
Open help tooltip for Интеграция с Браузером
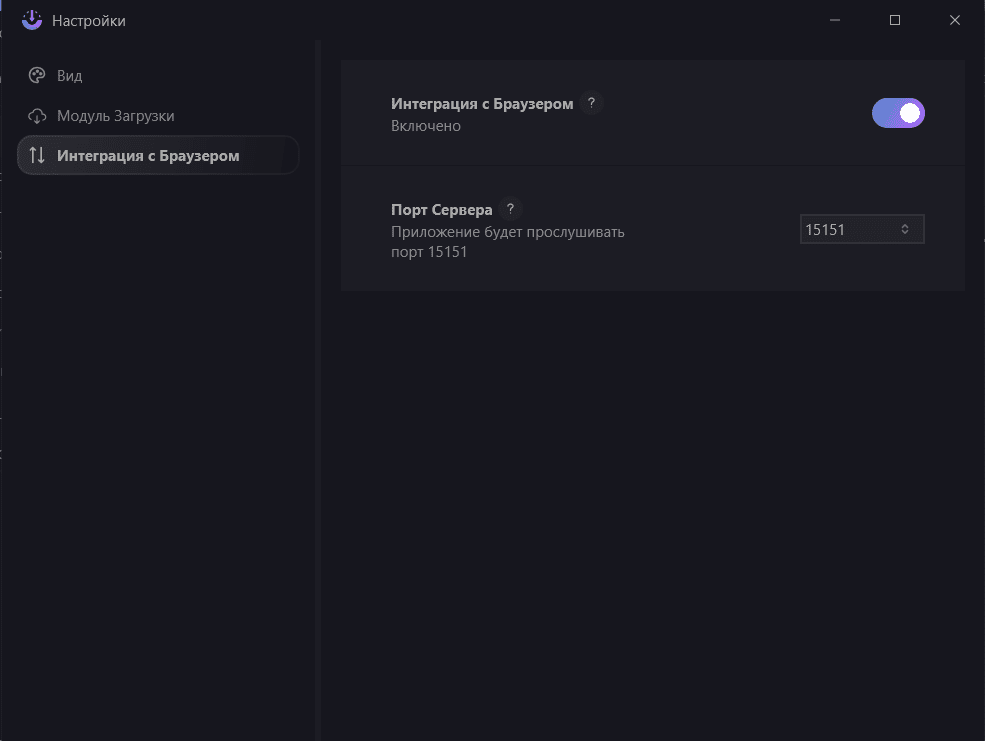(x=591, y=103)
